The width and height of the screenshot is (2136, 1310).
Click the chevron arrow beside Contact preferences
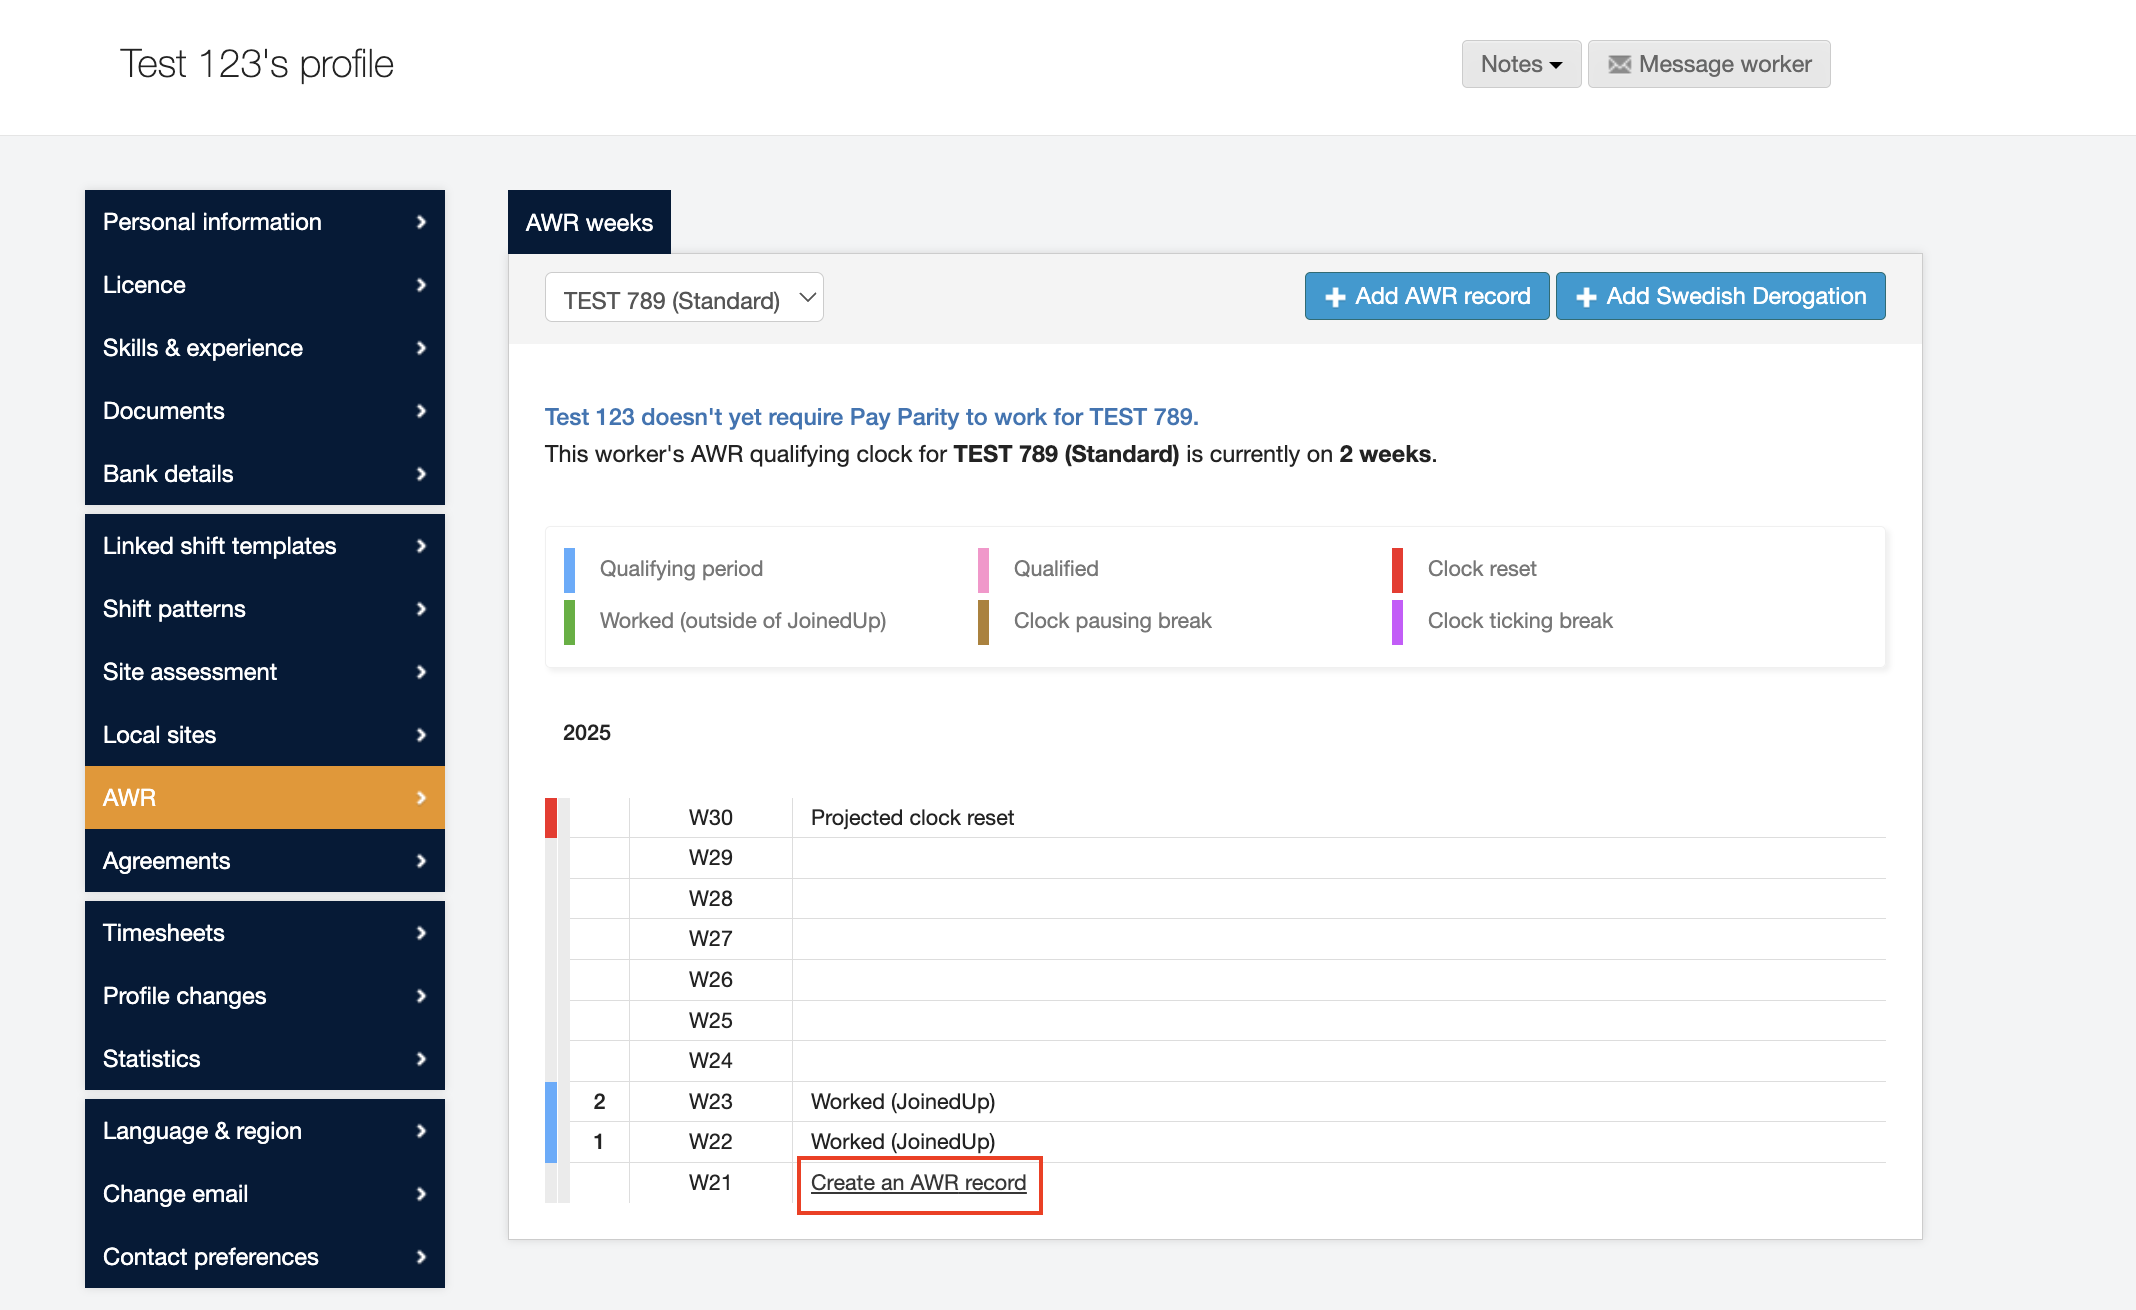click(421, 1257)
